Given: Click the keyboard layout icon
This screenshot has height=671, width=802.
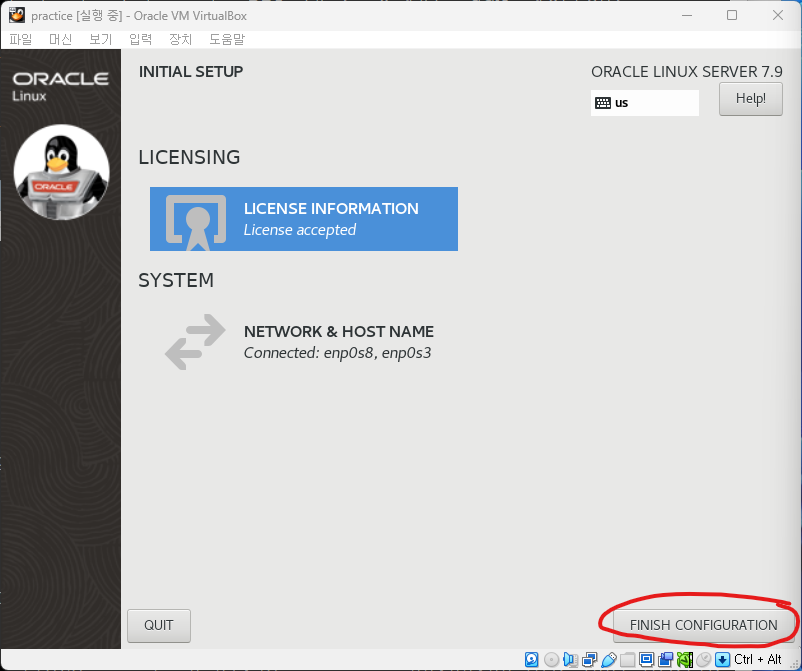Looking at the screenshot, I should [x=603, y=103].
